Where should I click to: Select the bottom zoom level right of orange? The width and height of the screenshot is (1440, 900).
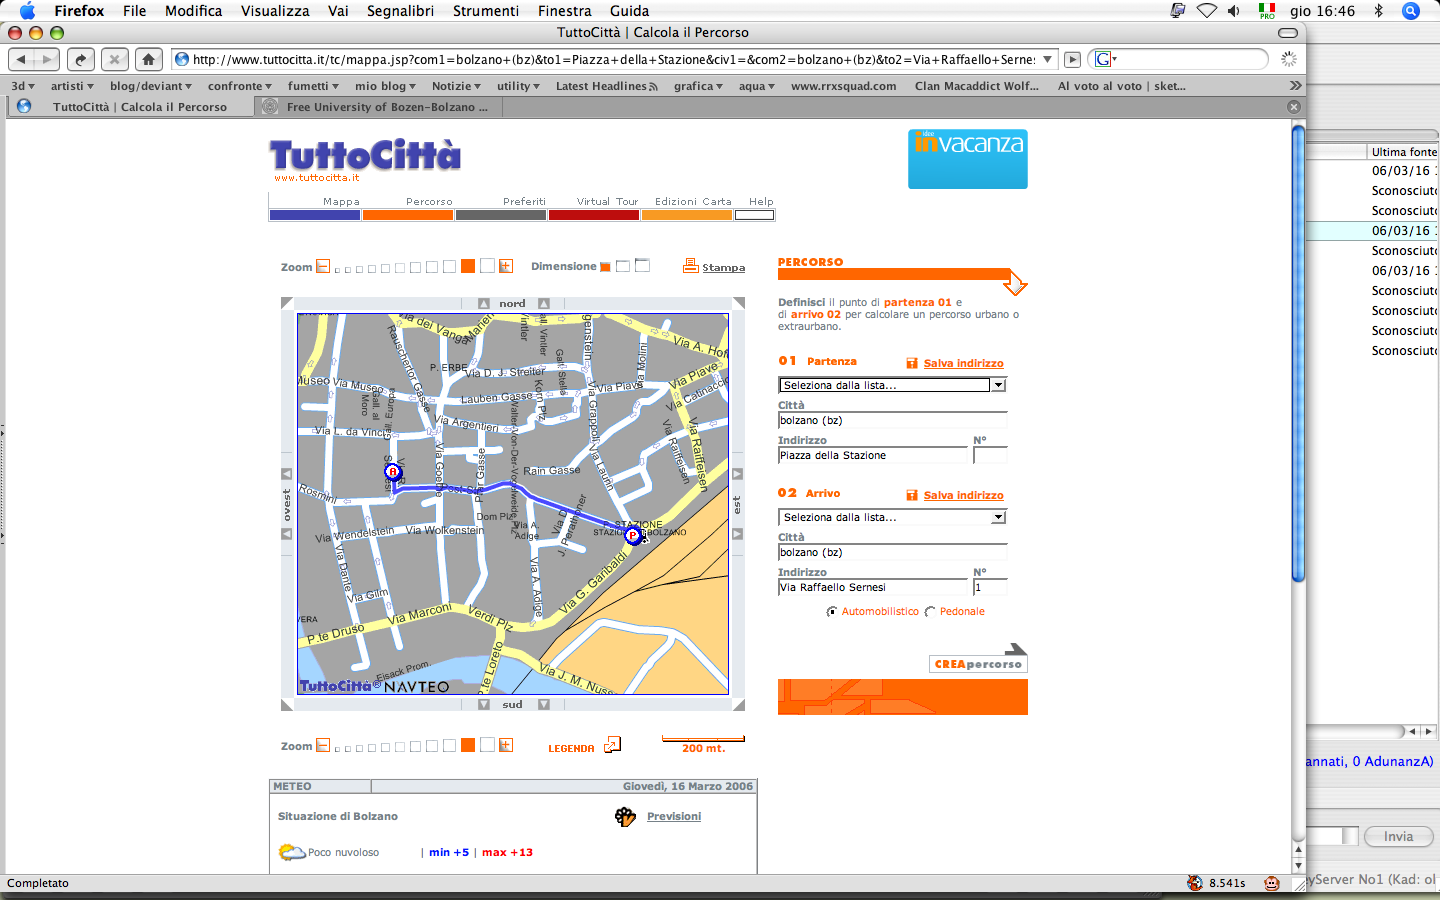(x=487, y=745)
